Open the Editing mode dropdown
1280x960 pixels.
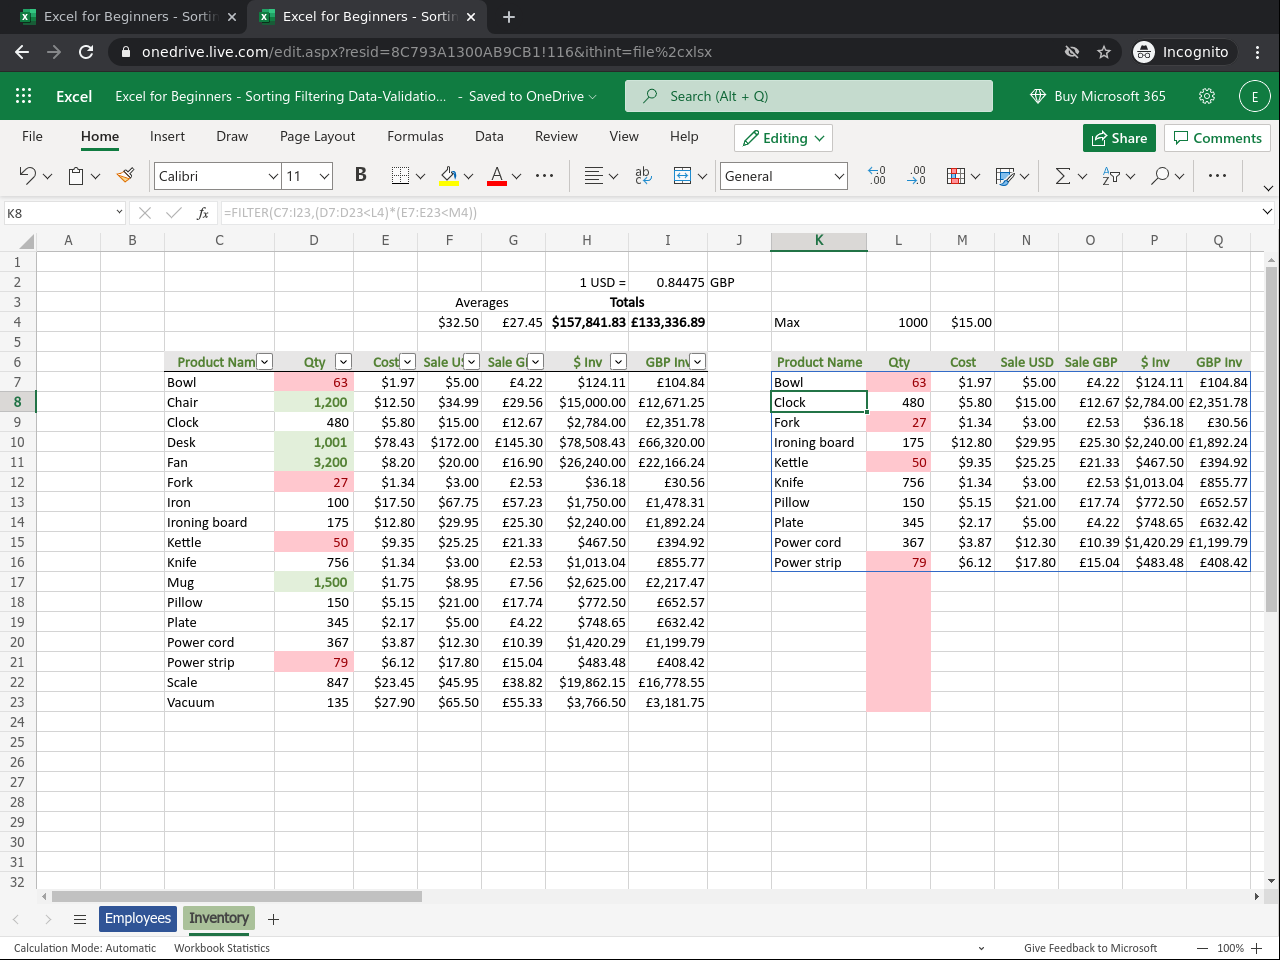[x=784, y=138]
